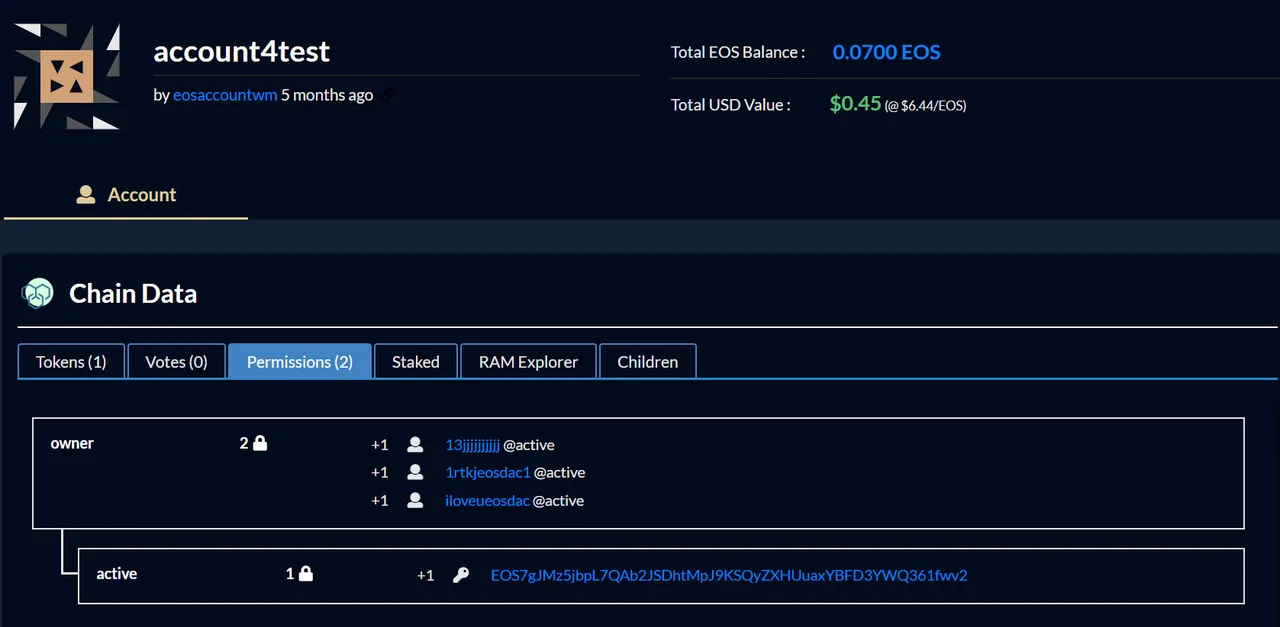Screen dimensions: 1280x627
Task: Click the key icon beside the EOS public key
Action: tap(461, 575)
